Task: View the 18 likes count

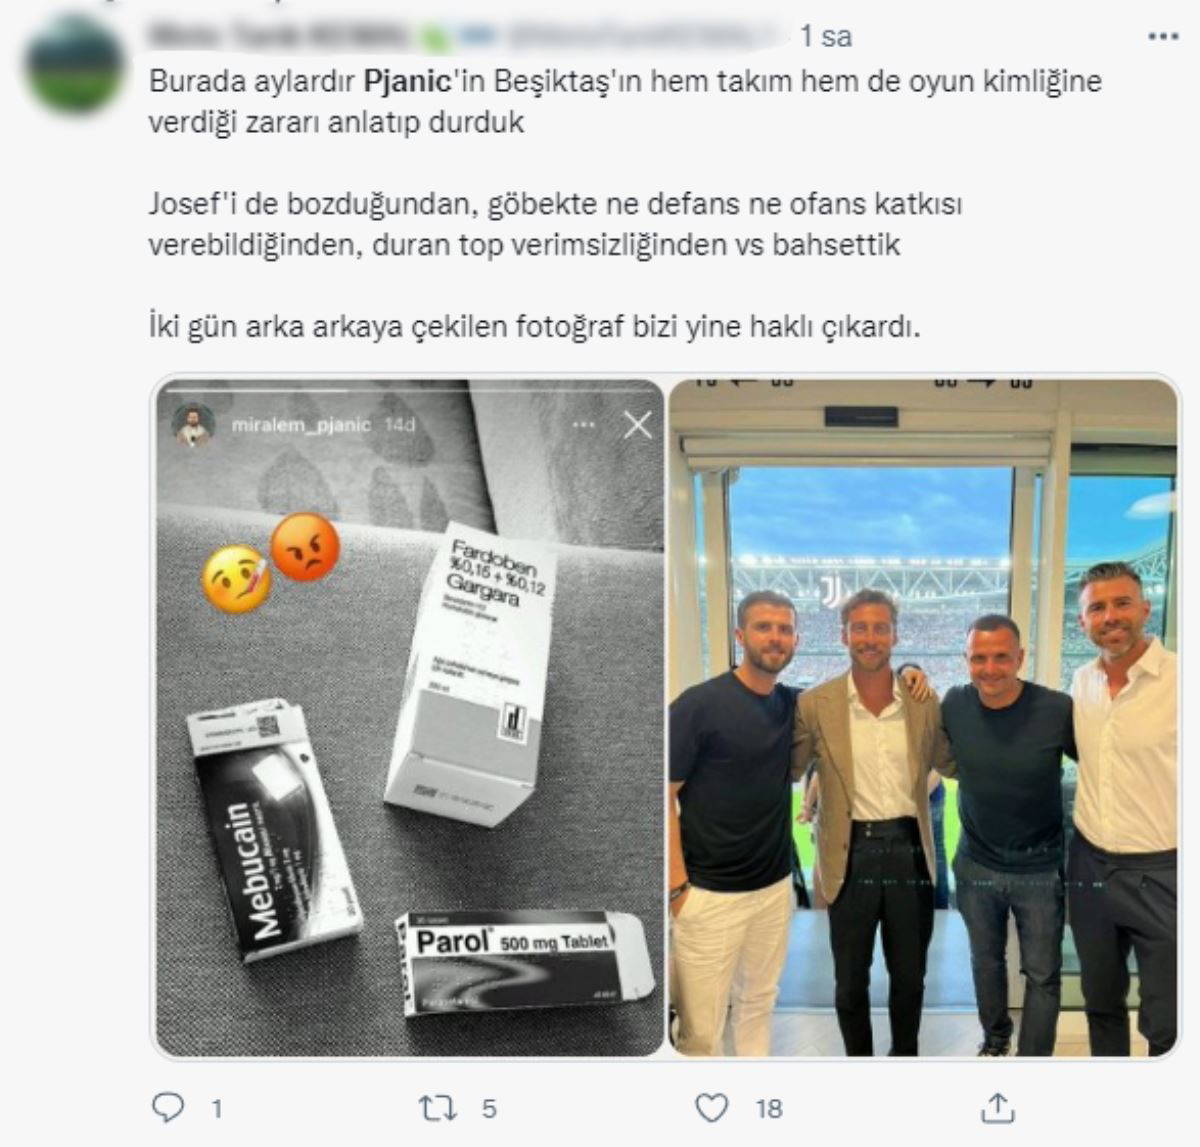Action: pos(769,1108)
